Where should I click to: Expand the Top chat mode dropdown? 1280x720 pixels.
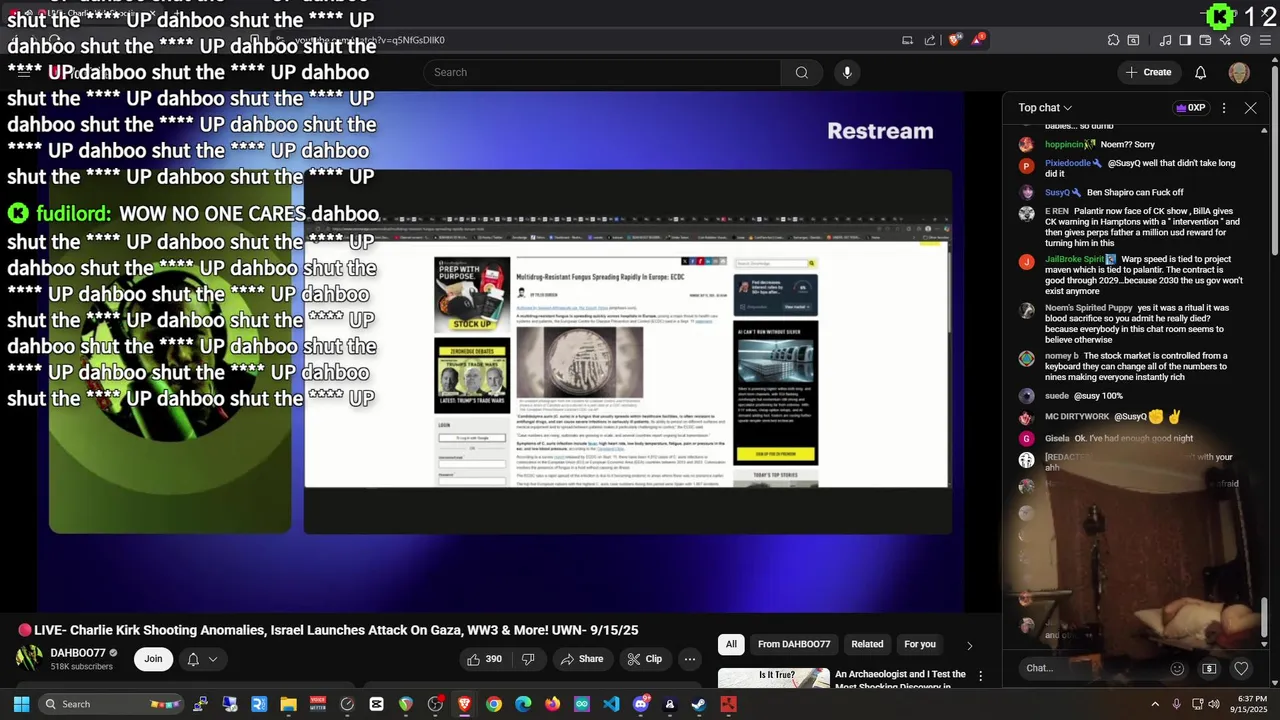[x=1045, y=108]
